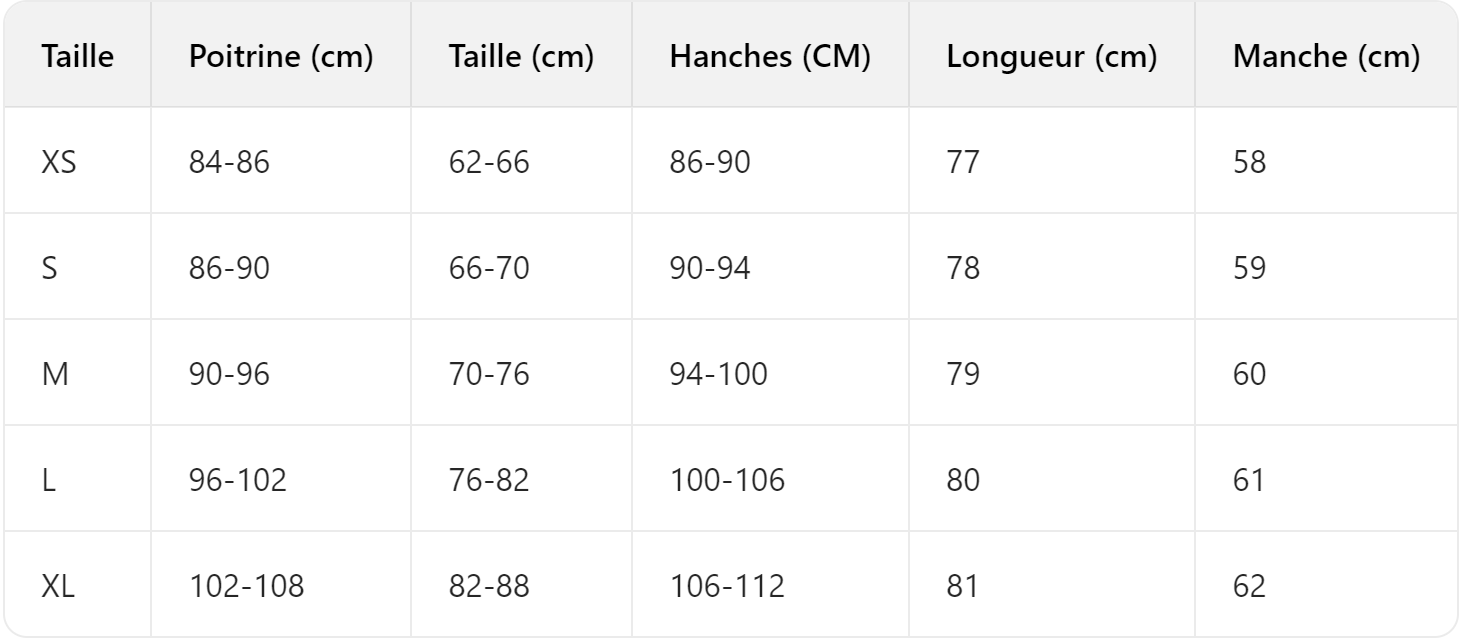1462x640 pixels.
Task: Click the 82-88 waist cell for XL
Action: point(489,587)
